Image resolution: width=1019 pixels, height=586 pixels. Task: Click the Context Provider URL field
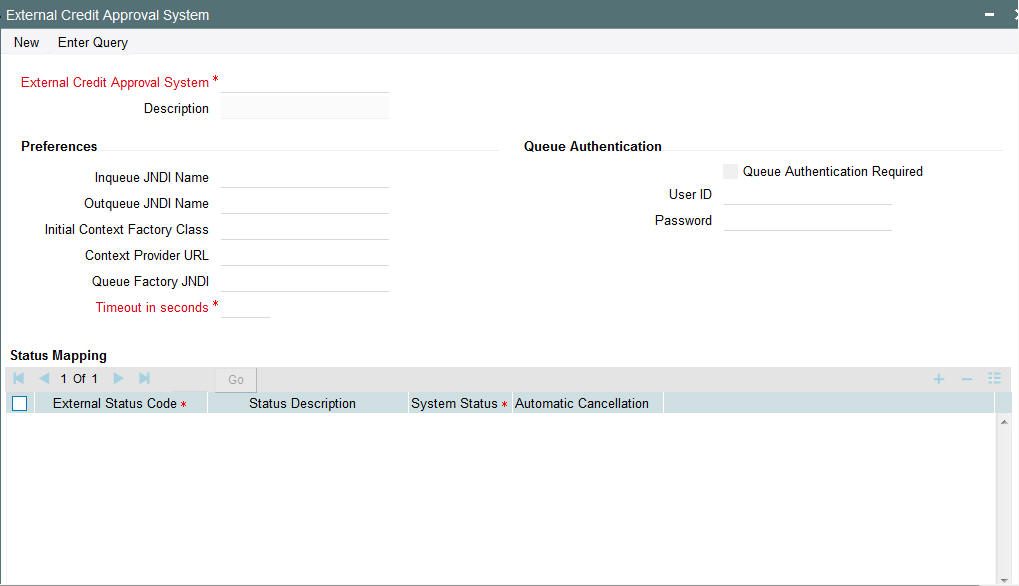[305, 255]
